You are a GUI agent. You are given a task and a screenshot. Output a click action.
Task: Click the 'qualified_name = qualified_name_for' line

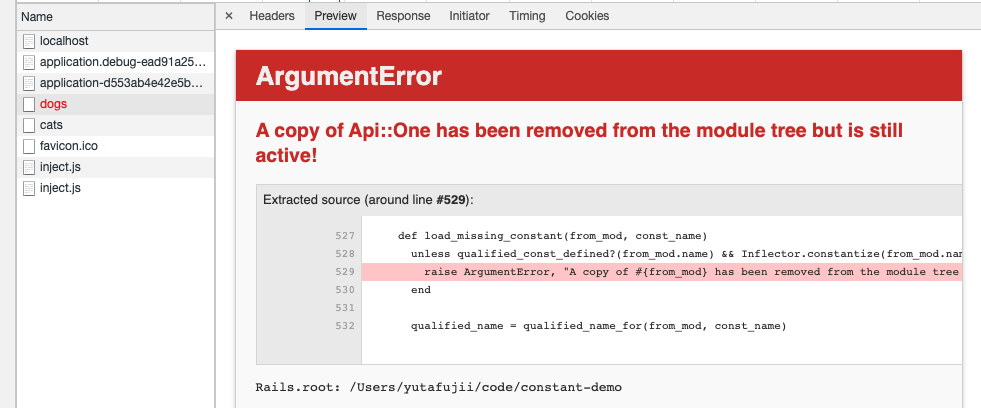tap(598, 326)
